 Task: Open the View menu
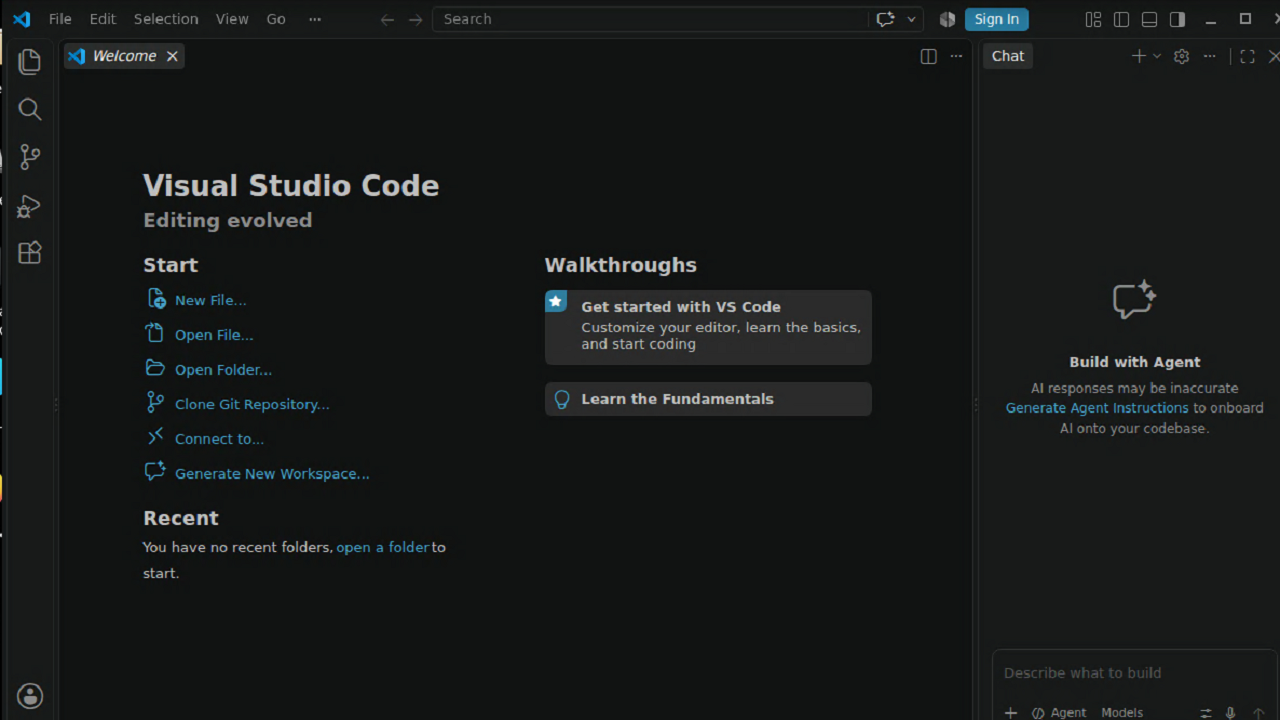[x=232, y=19]
